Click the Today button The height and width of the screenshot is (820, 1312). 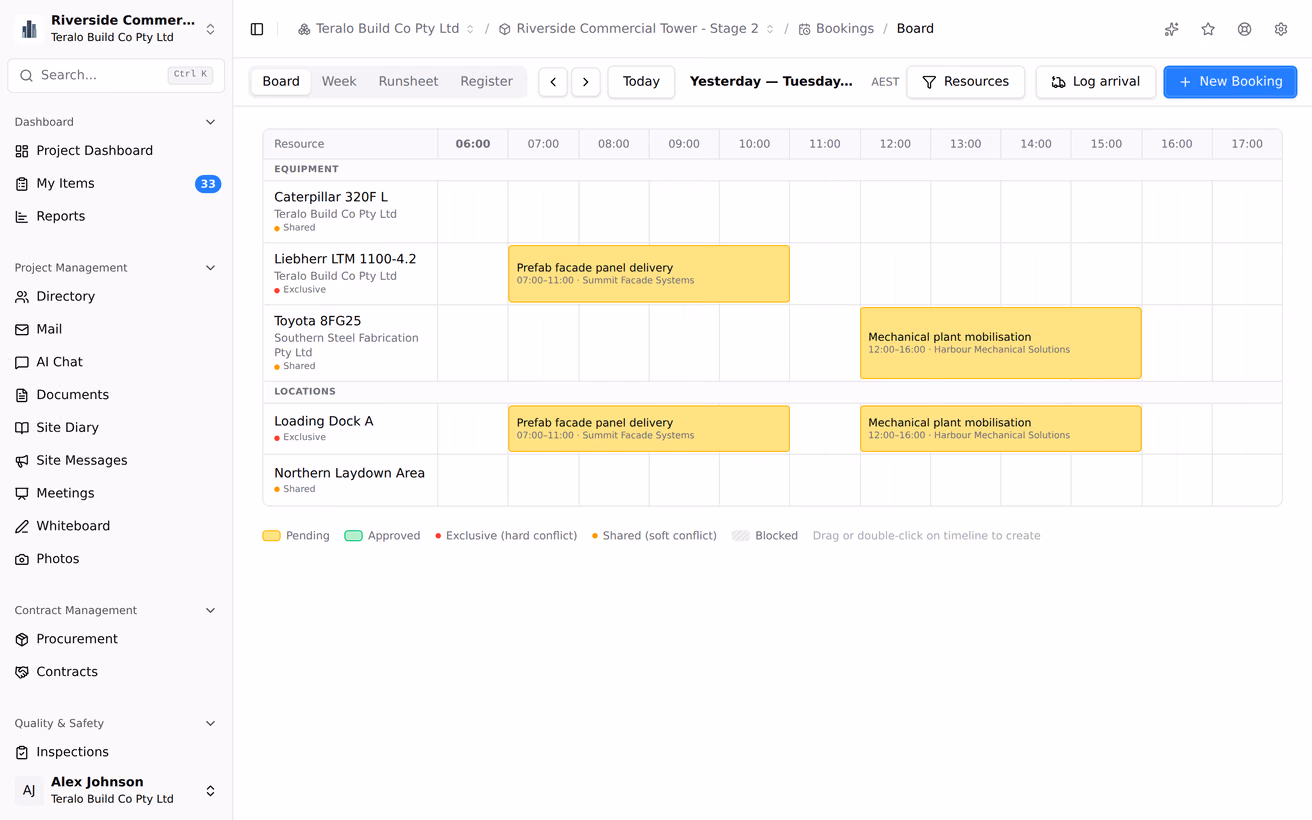pyautogui.click(x=641, y=82)
